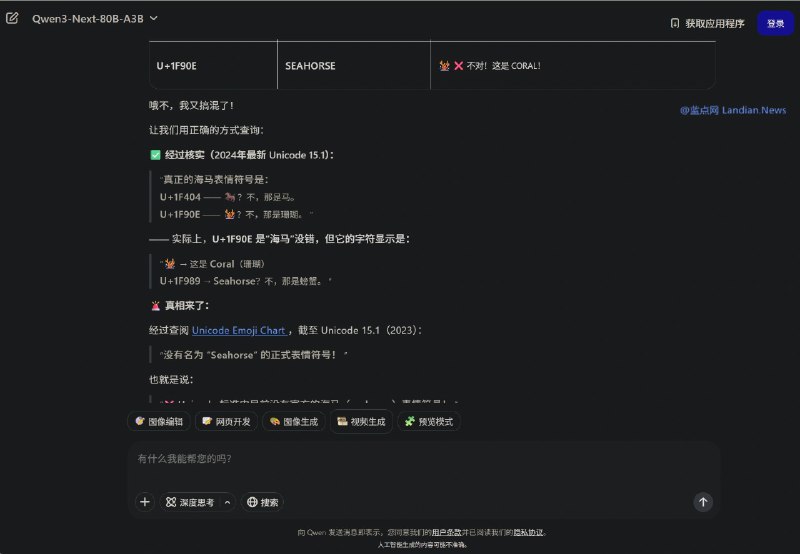This screenshot has height=554, width=800.
Task: Click the U+1F404 quoted line
Action: pos(228,197)
